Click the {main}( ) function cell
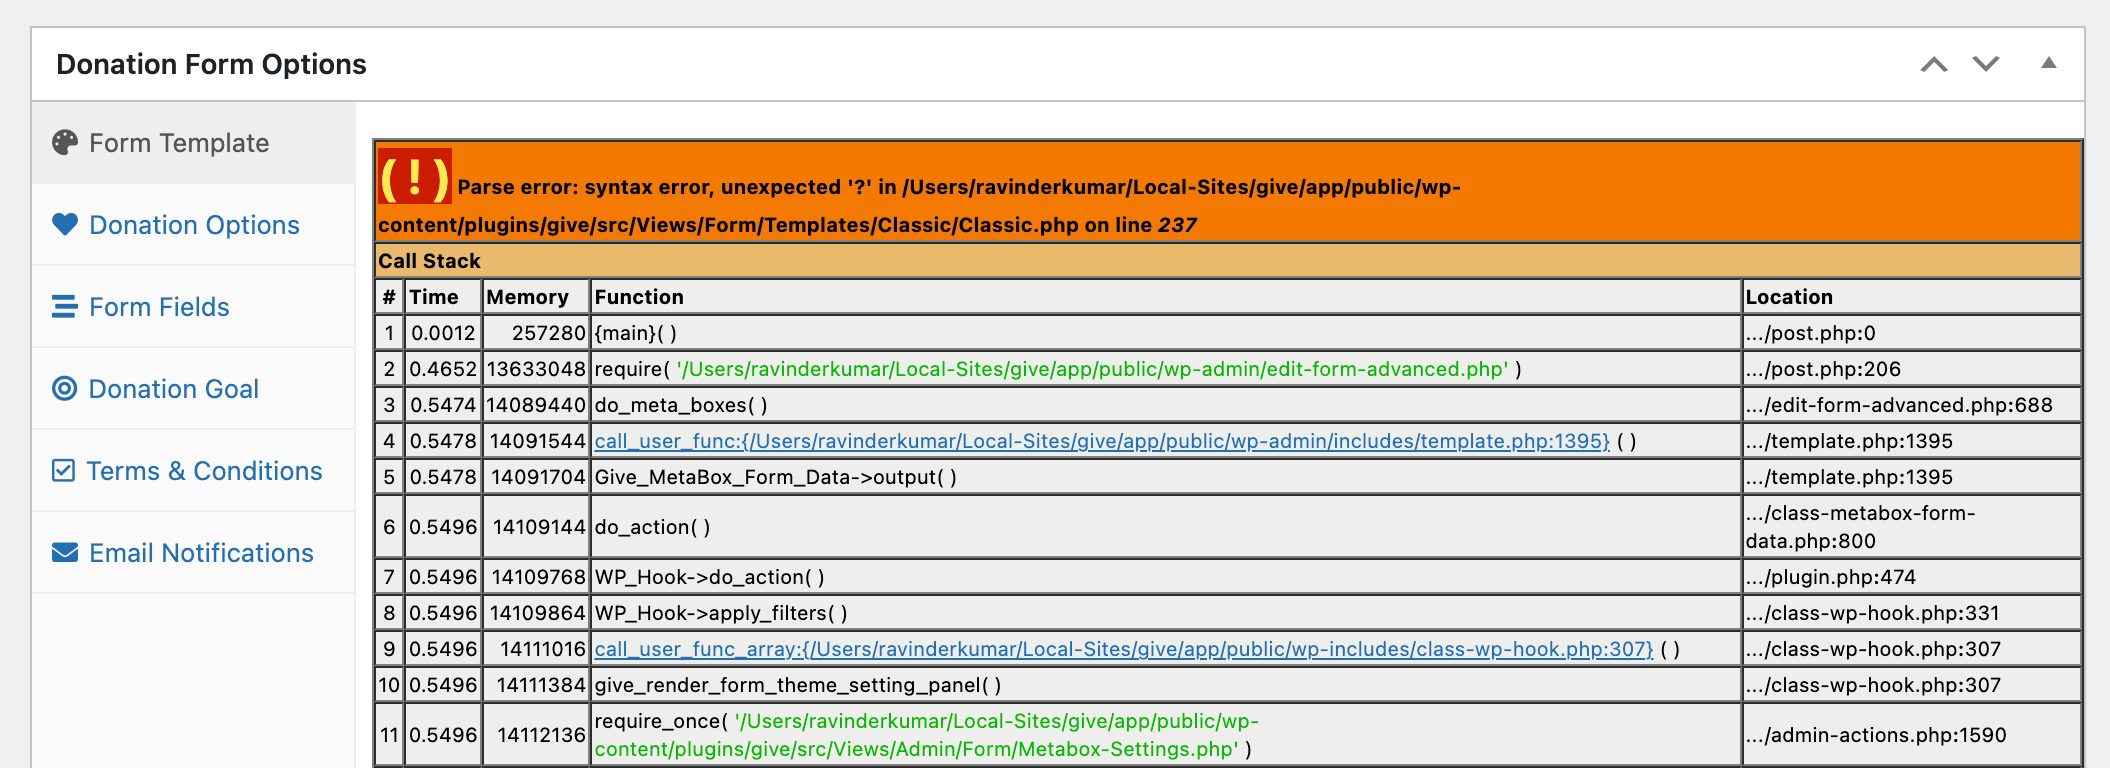 pos(1166,333)
